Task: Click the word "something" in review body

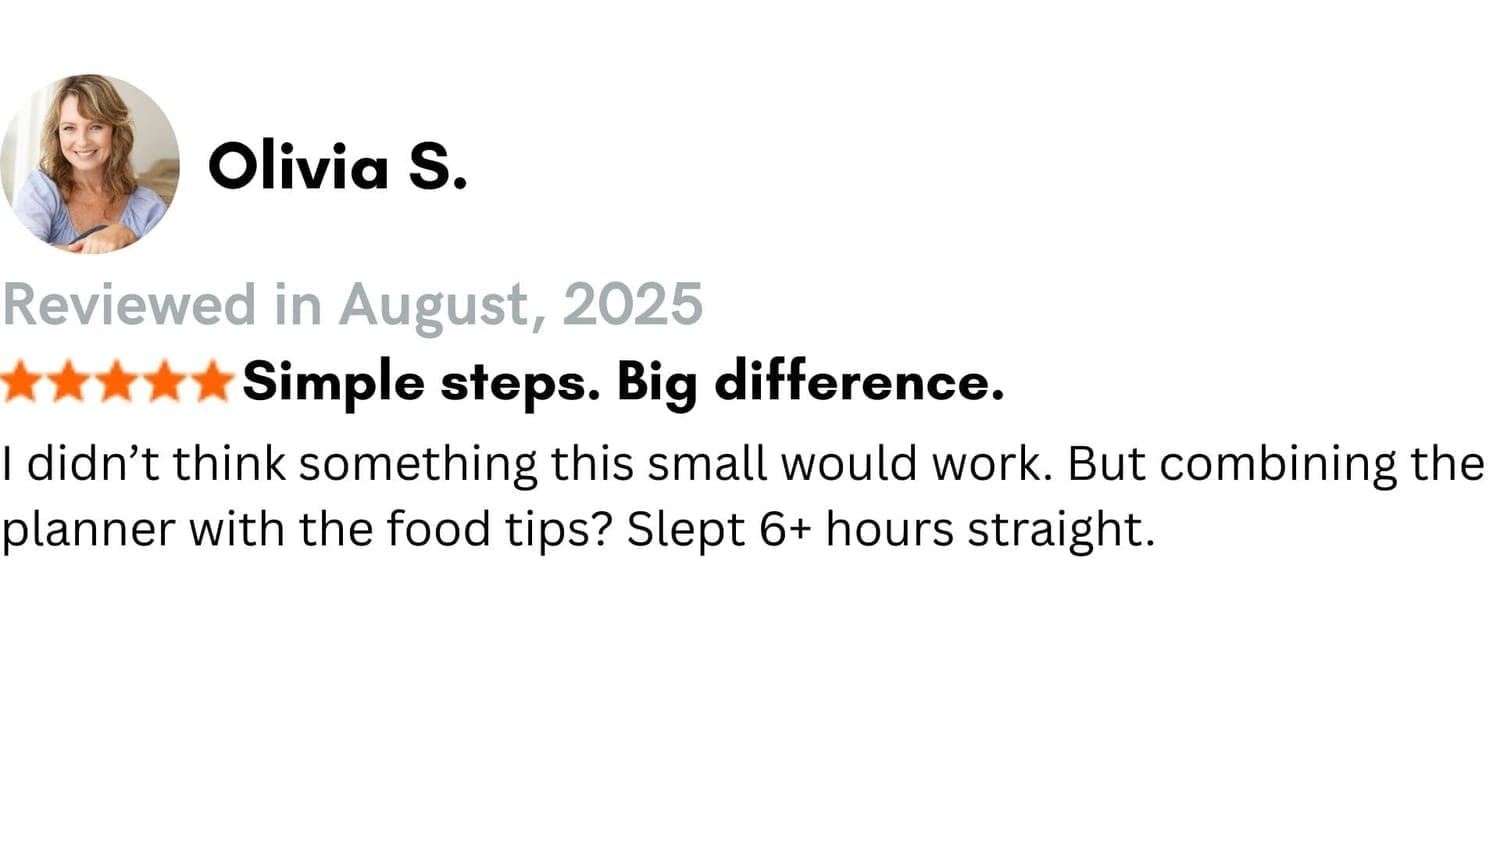Action: click(418, 464)
